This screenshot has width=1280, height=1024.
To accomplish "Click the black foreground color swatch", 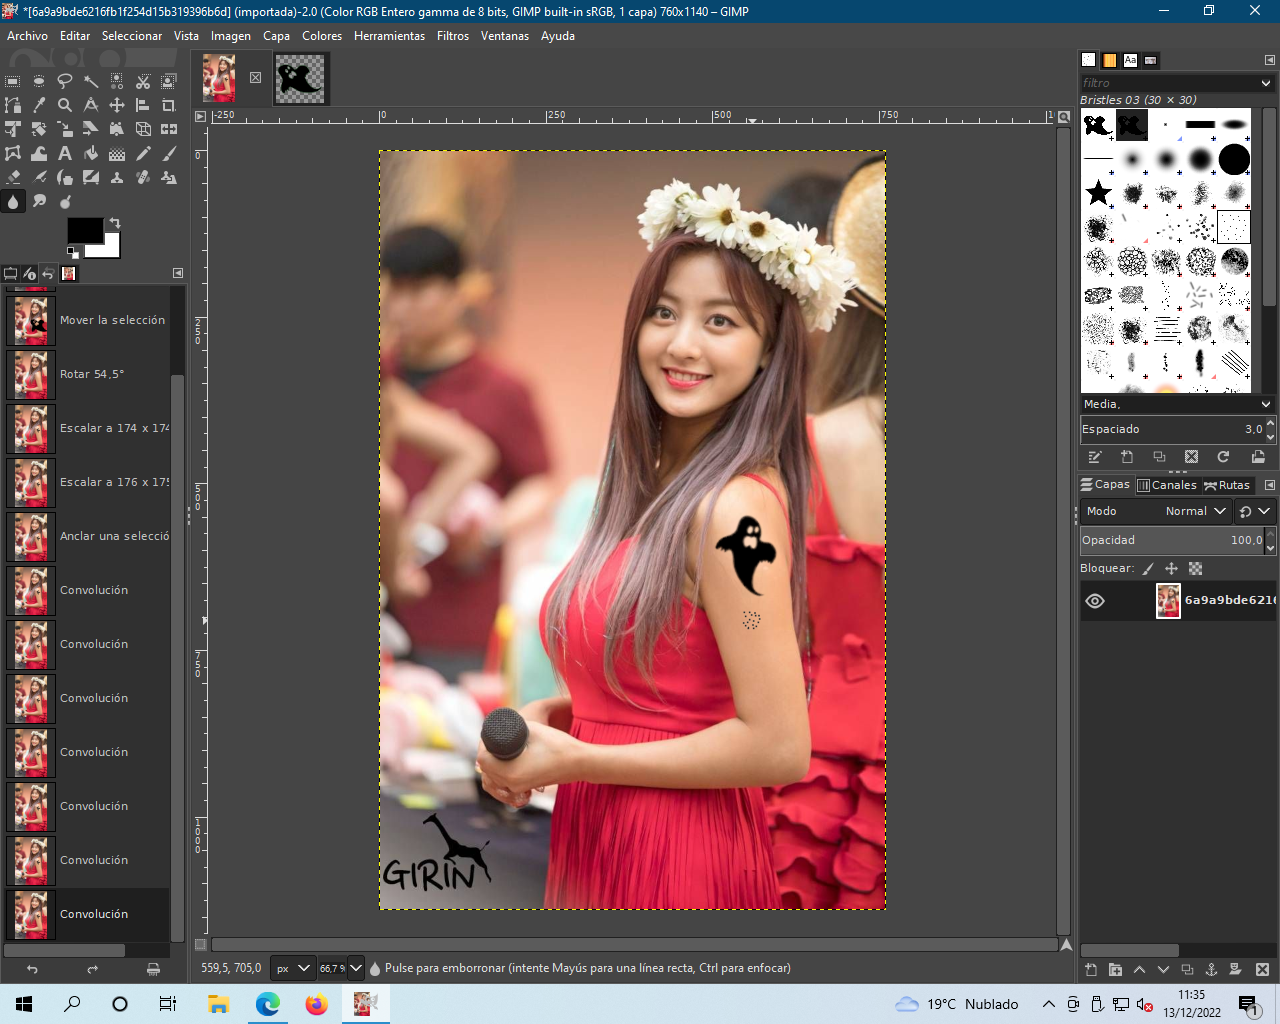I will [85, 231].
